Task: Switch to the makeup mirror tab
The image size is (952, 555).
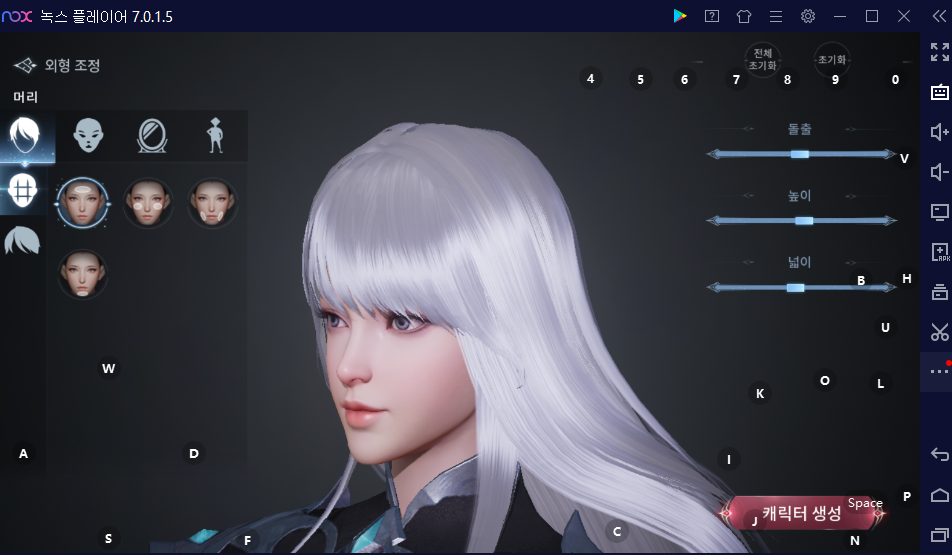Action: [x=152, y=135]
